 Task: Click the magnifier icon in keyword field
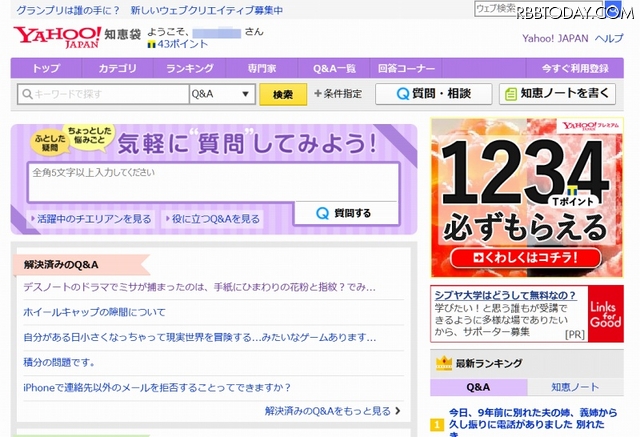[x=27, y=94]
